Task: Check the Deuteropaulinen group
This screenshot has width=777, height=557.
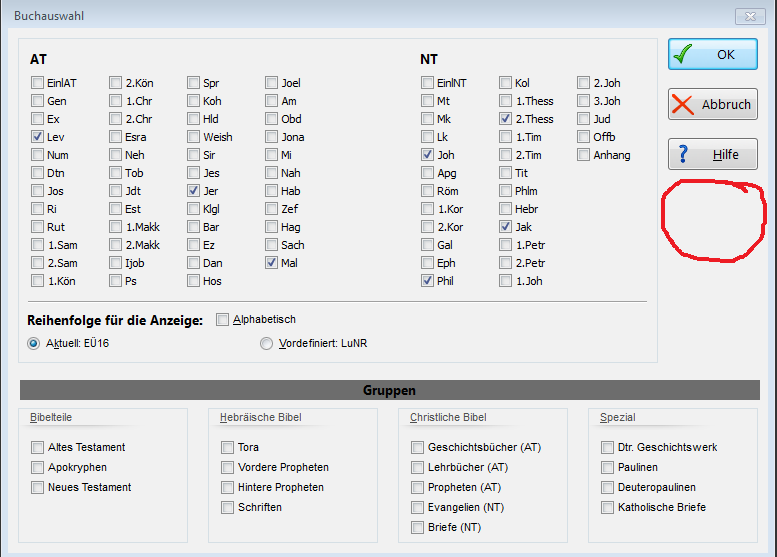Action: click(x=607, y=488)
